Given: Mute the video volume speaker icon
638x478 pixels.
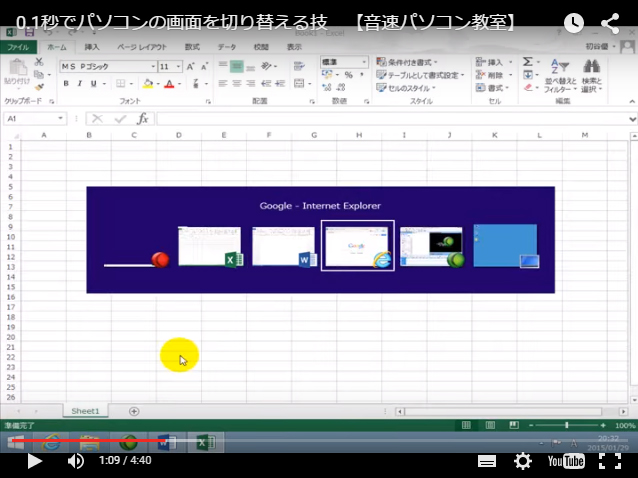Looking at the screenshot, I should [76, 461].
